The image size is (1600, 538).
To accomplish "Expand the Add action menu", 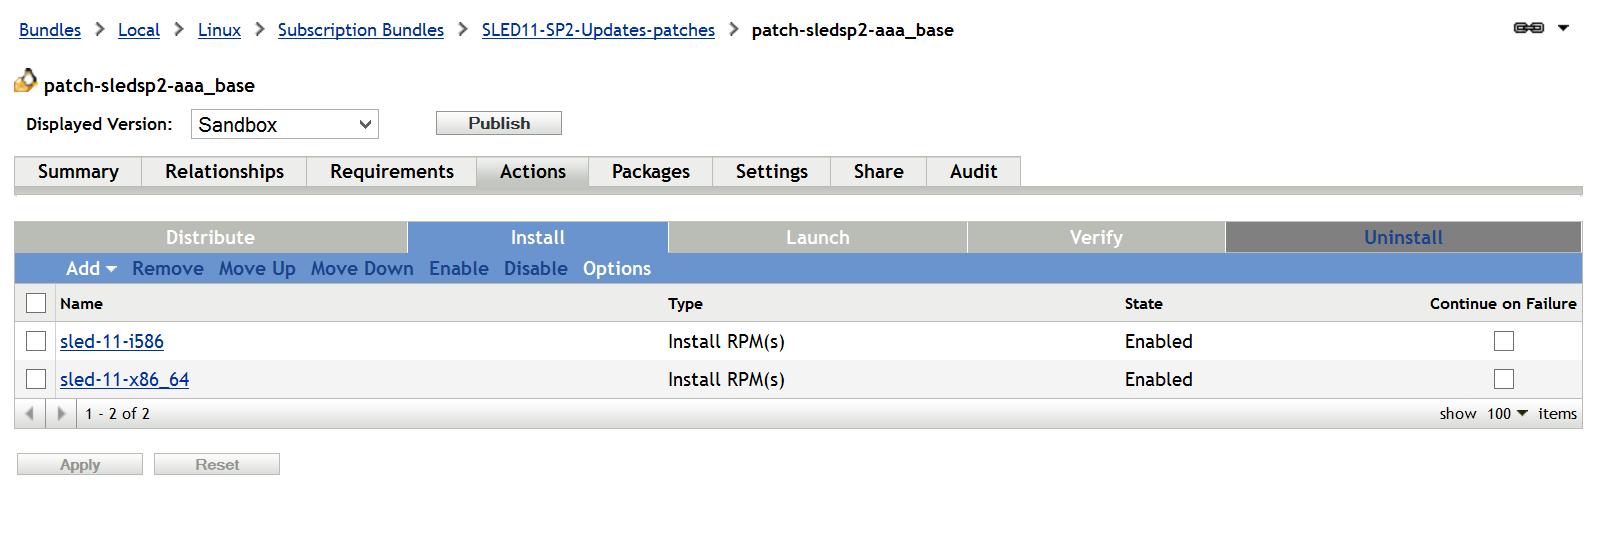I will click(x=91, y=268).
